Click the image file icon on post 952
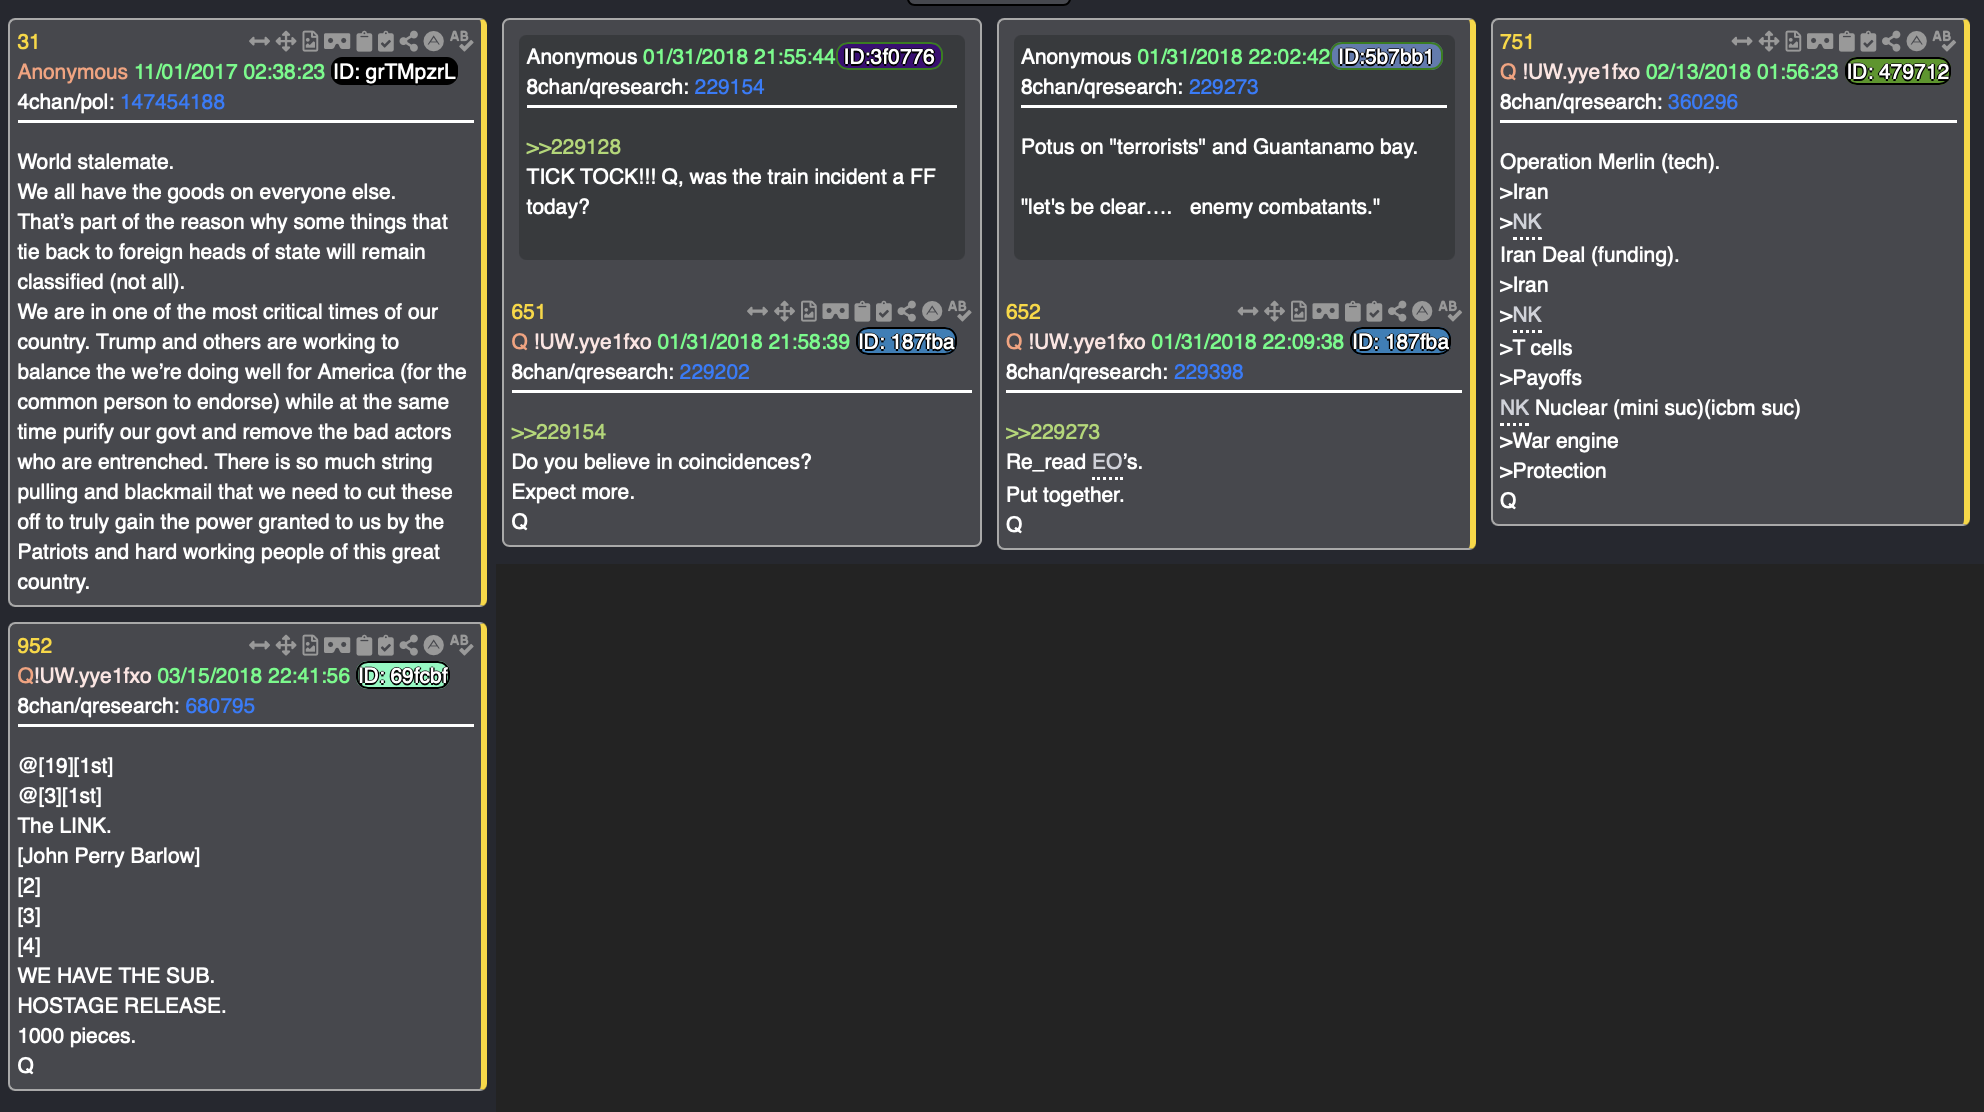 coord(310,645)
